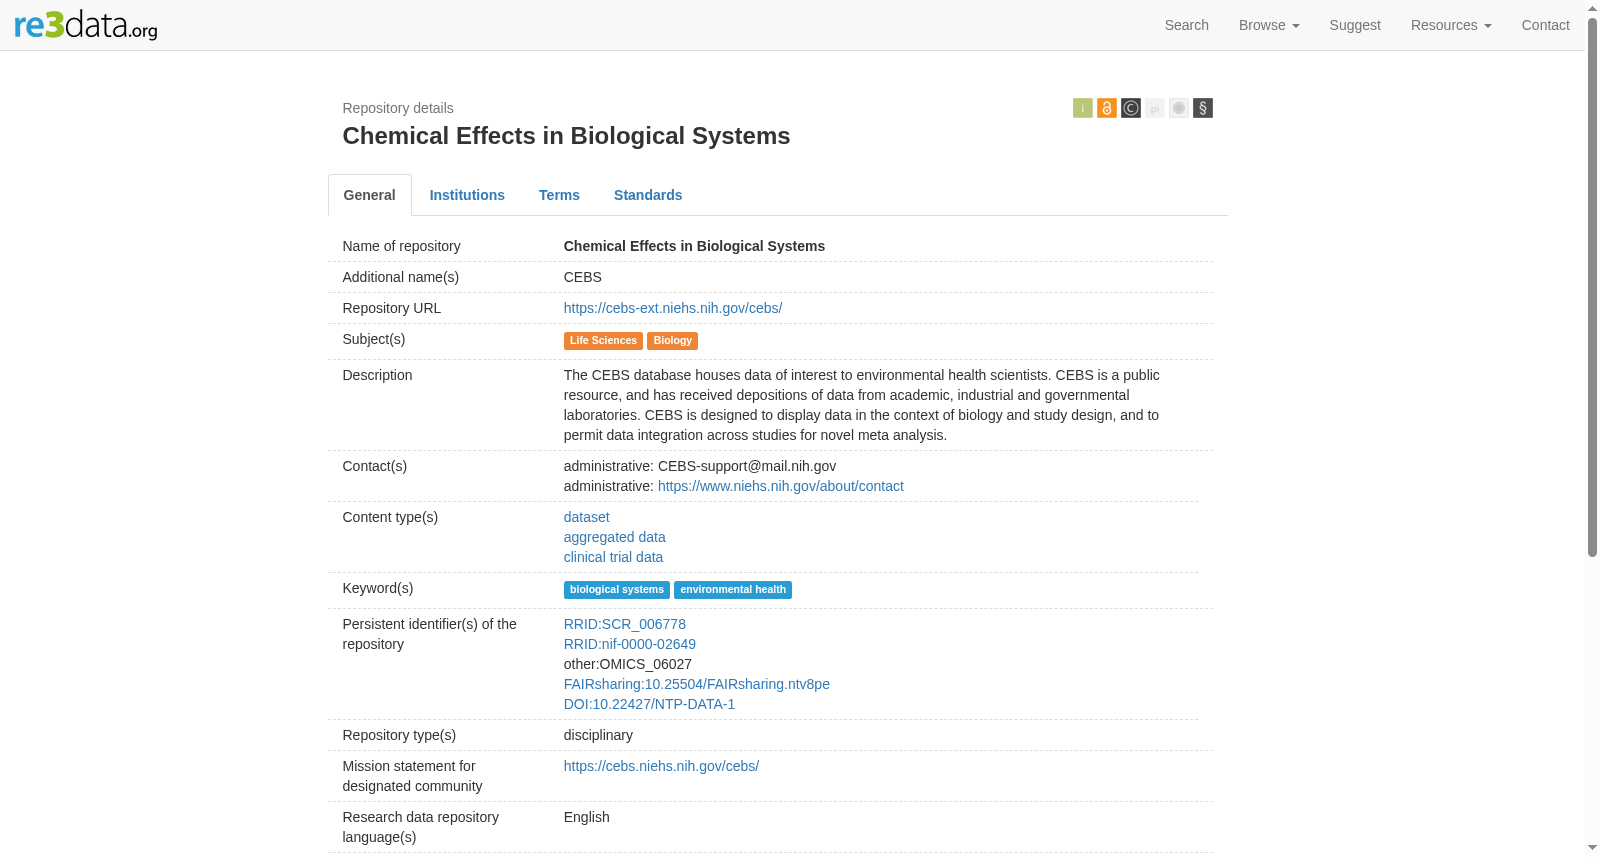Switch to the Standards tab
1600x857 pixels.
(648, 195)
